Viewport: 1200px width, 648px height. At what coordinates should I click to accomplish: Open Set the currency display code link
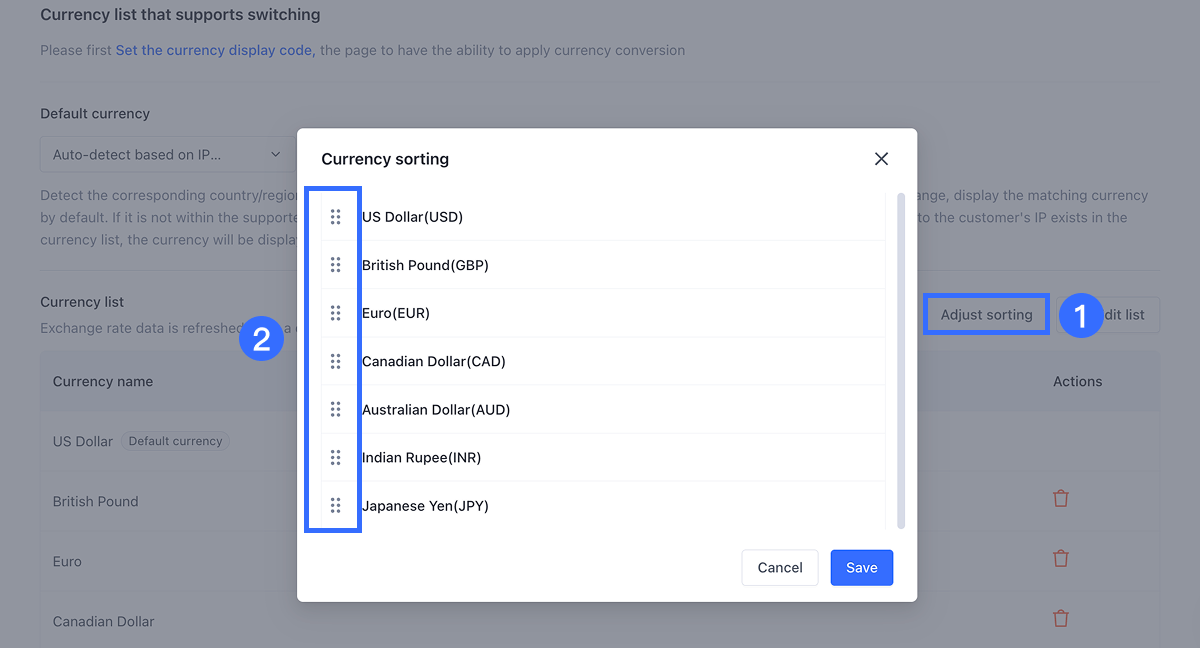[x=215, y=50]
